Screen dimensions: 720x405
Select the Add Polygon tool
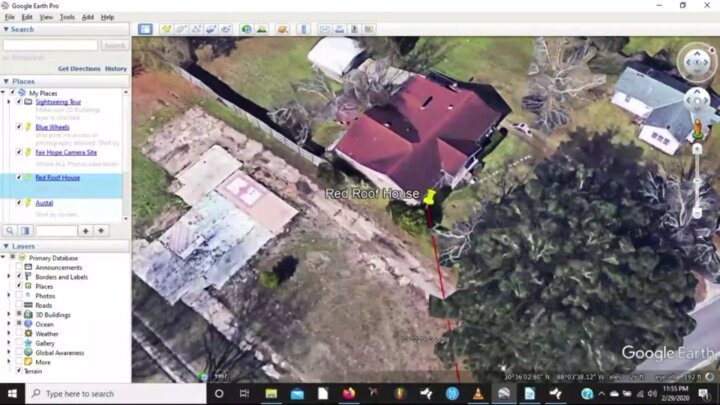(x=181, y=29)
